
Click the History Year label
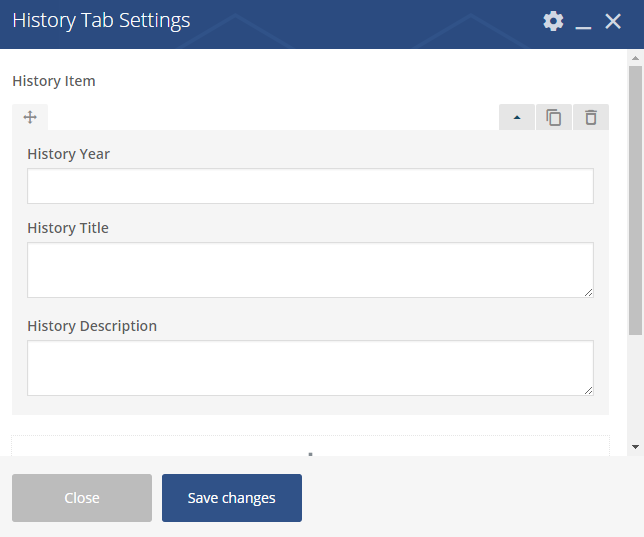(68, 154)
